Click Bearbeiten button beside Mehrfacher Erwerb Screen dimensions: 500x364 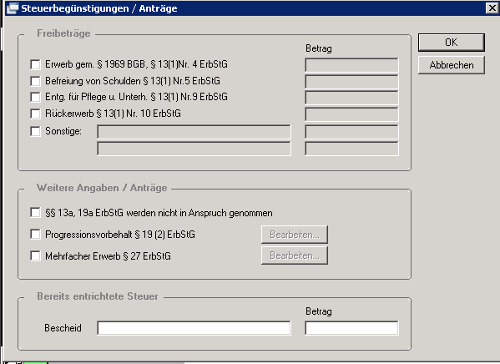(294, 255)
